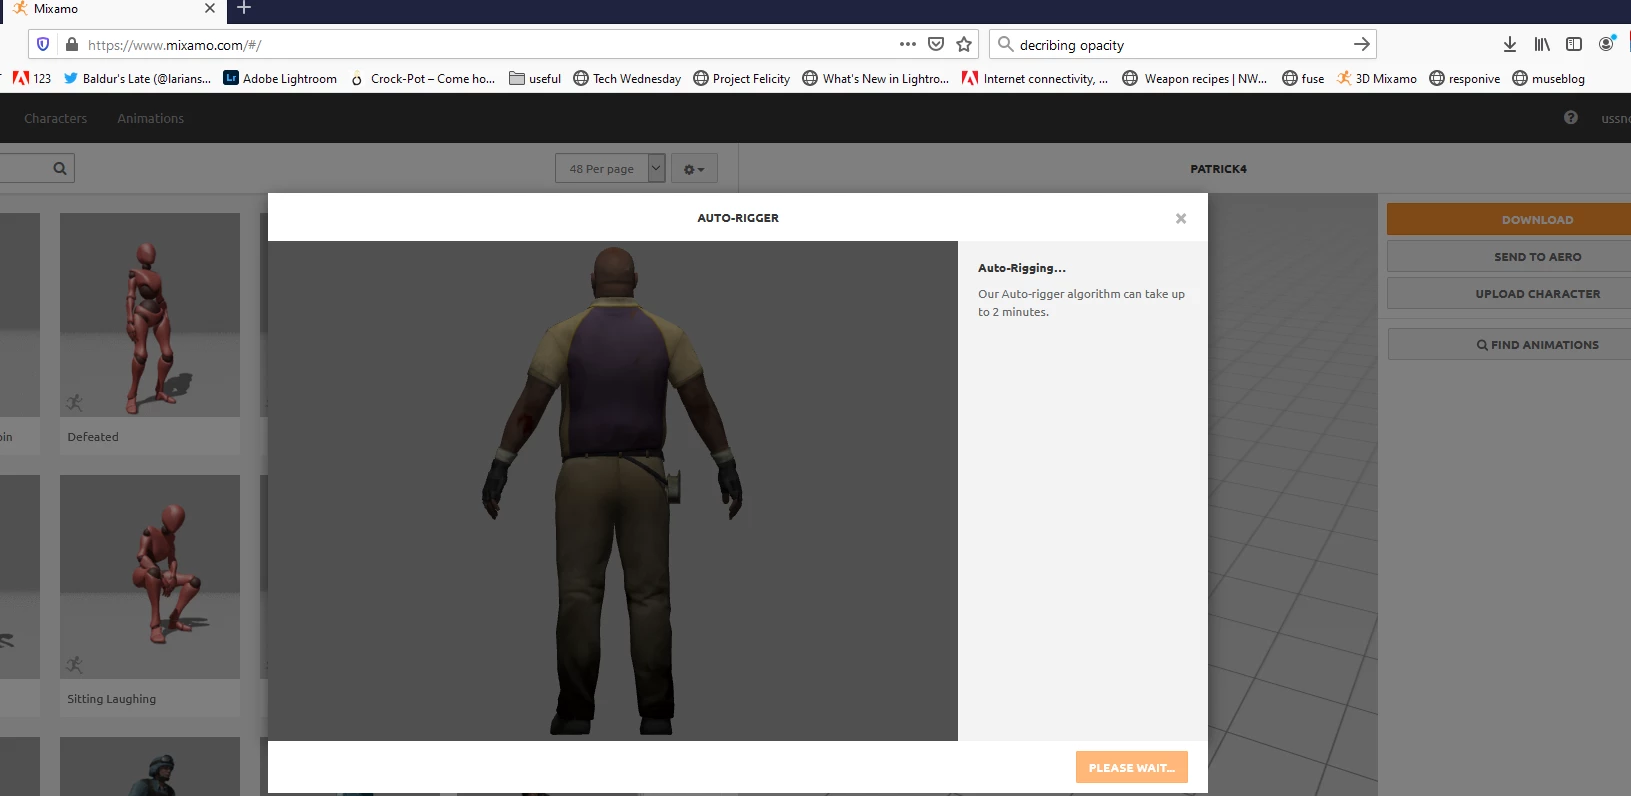Open the museblog bookmark
The width and height of the screenshot is (1631, 796).
coord(1548,78)
